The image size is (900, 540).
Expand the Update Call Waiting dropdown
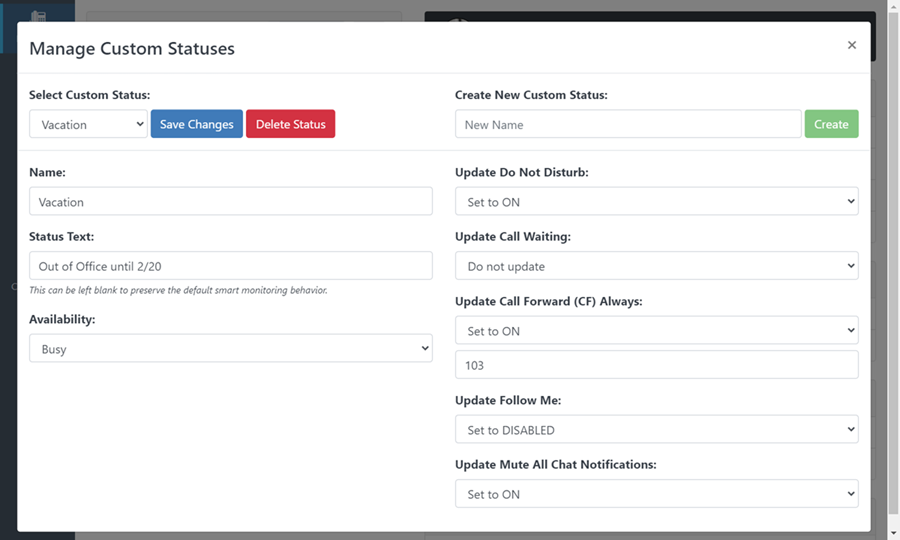click(656, 266)
